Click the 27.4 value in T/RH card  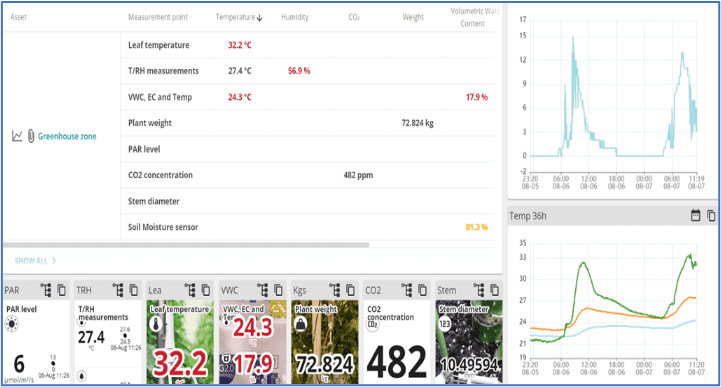(x=91, y=338)
